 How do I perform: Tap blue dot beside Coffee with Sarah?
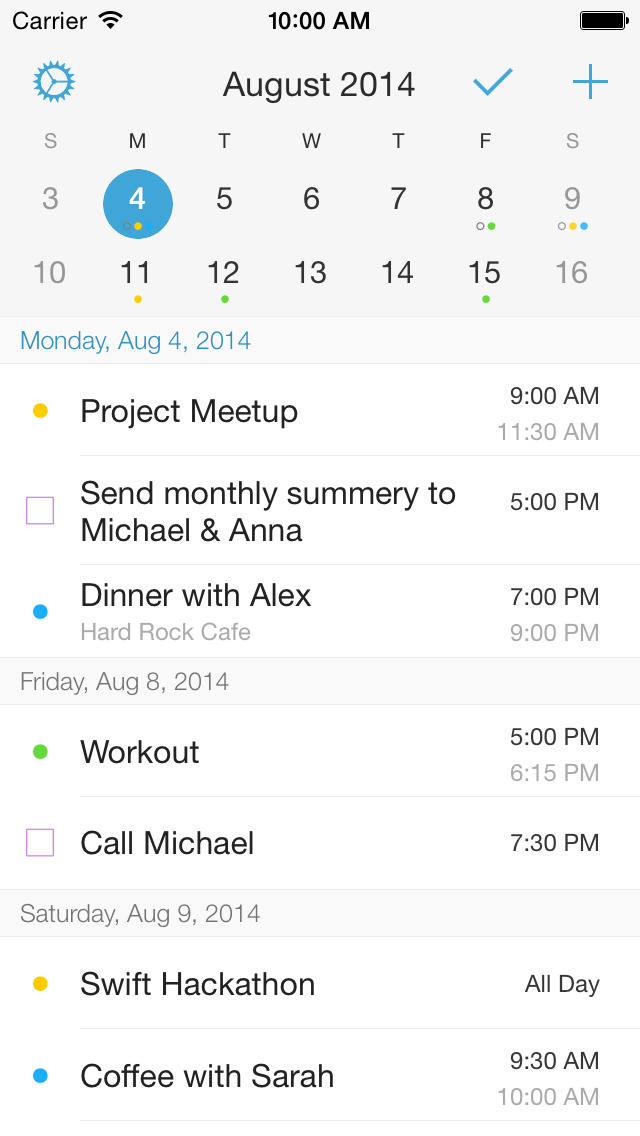tap(40, 1076)
